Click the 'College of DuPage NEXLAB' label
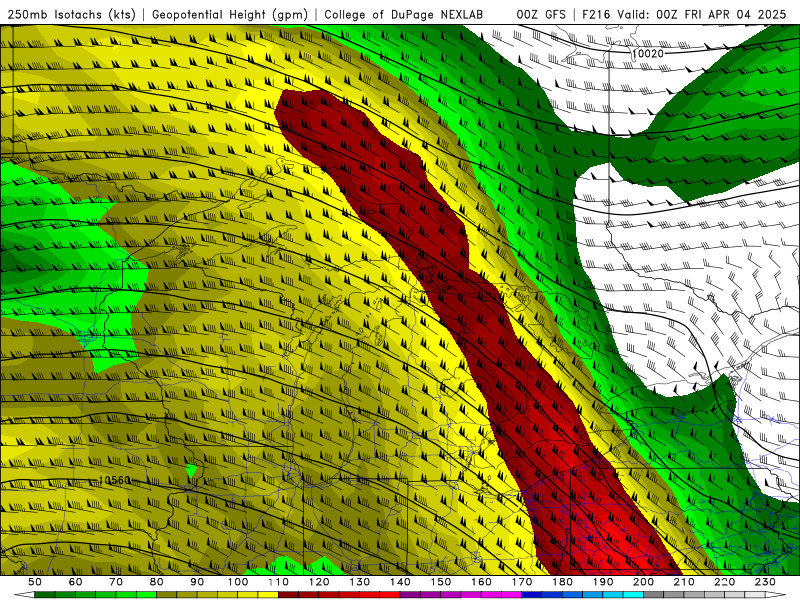 tap(404, 15)
